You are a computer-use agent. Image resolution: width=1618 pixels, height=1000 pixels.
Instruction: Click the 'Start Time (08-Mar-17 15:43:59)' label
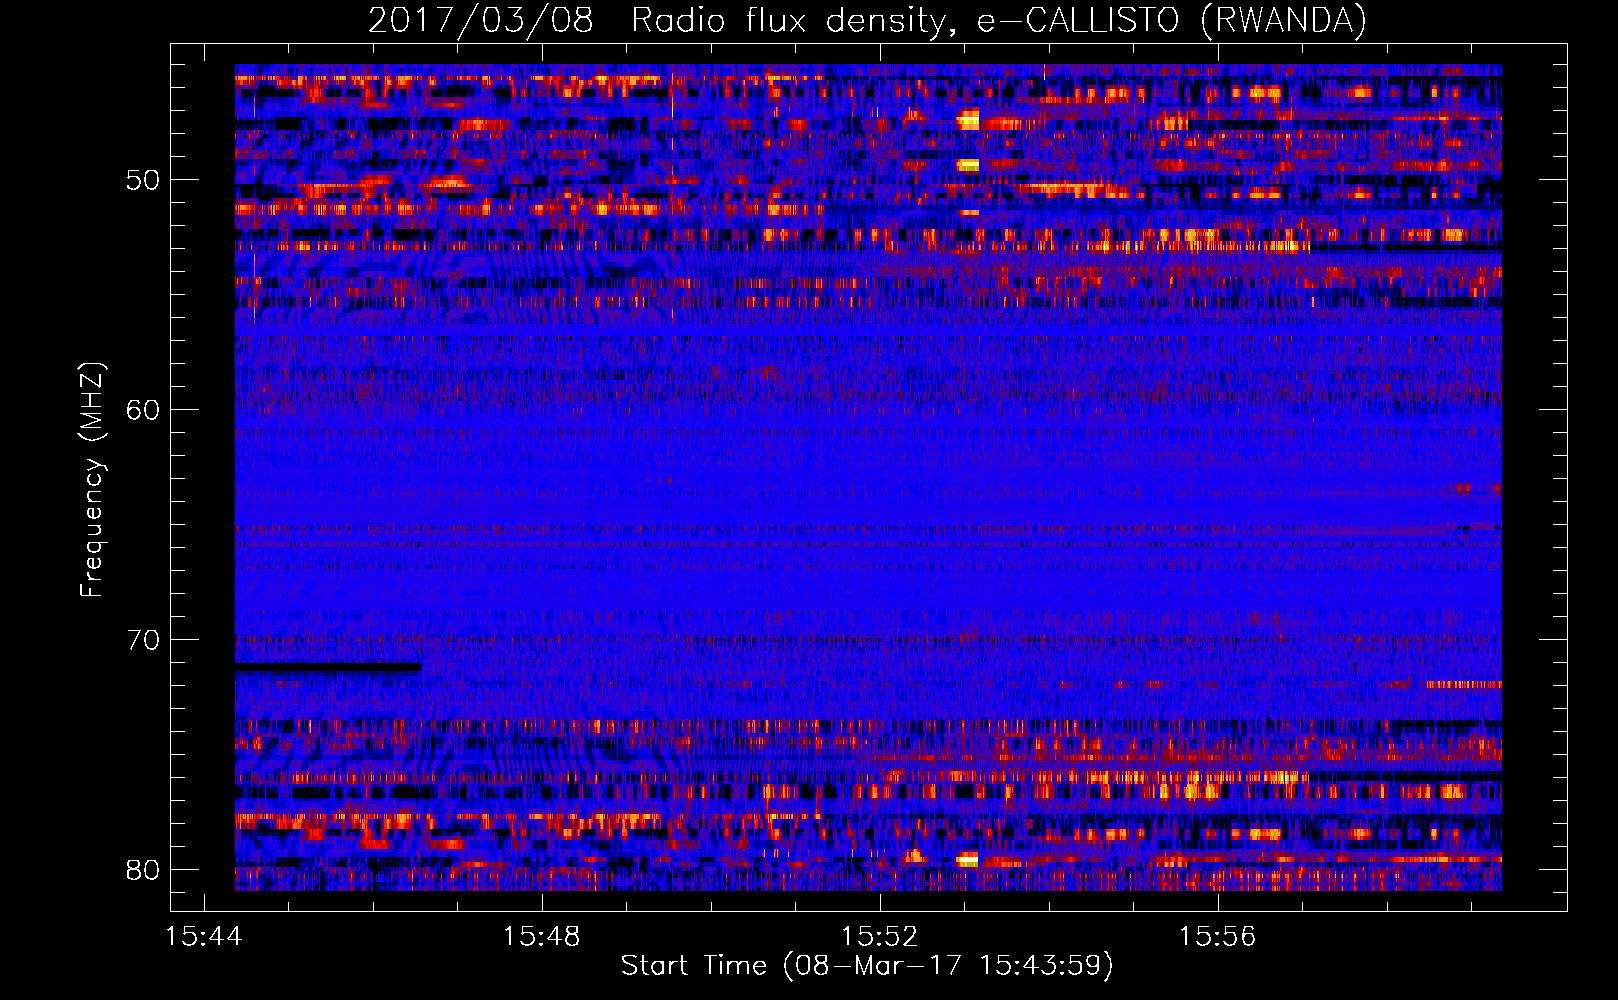pyautogui.click(x=867, y=966)
